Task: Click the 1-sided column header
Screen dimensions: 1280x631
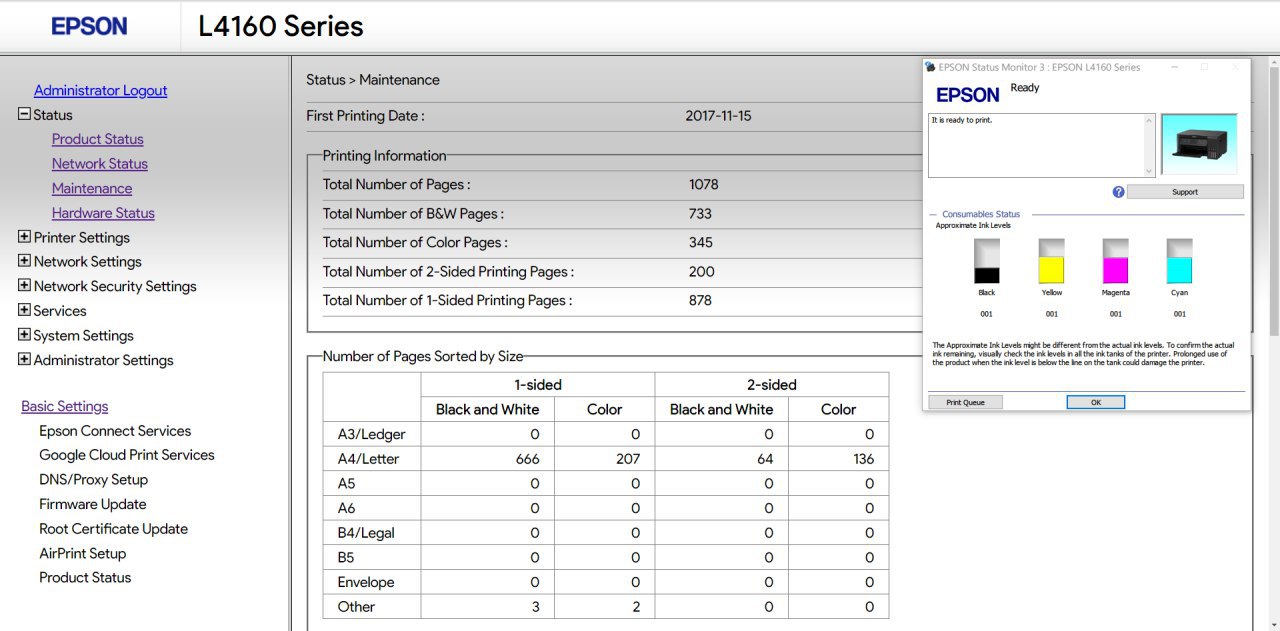Action: coord(537,384)
